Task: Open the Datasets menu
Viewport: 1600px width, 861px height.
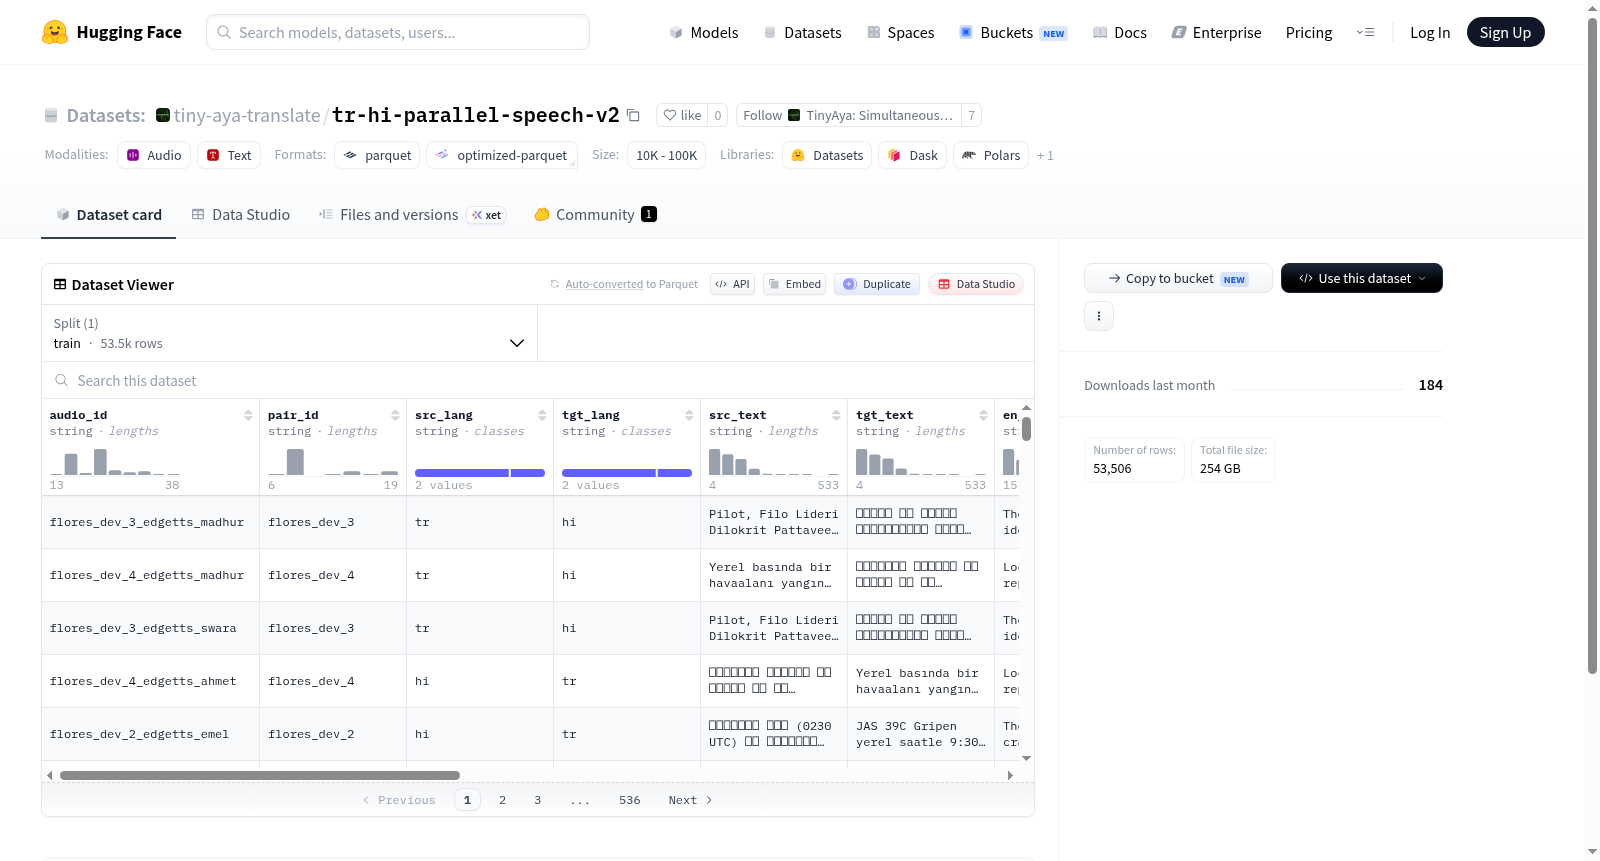Action: pos(803,32)
